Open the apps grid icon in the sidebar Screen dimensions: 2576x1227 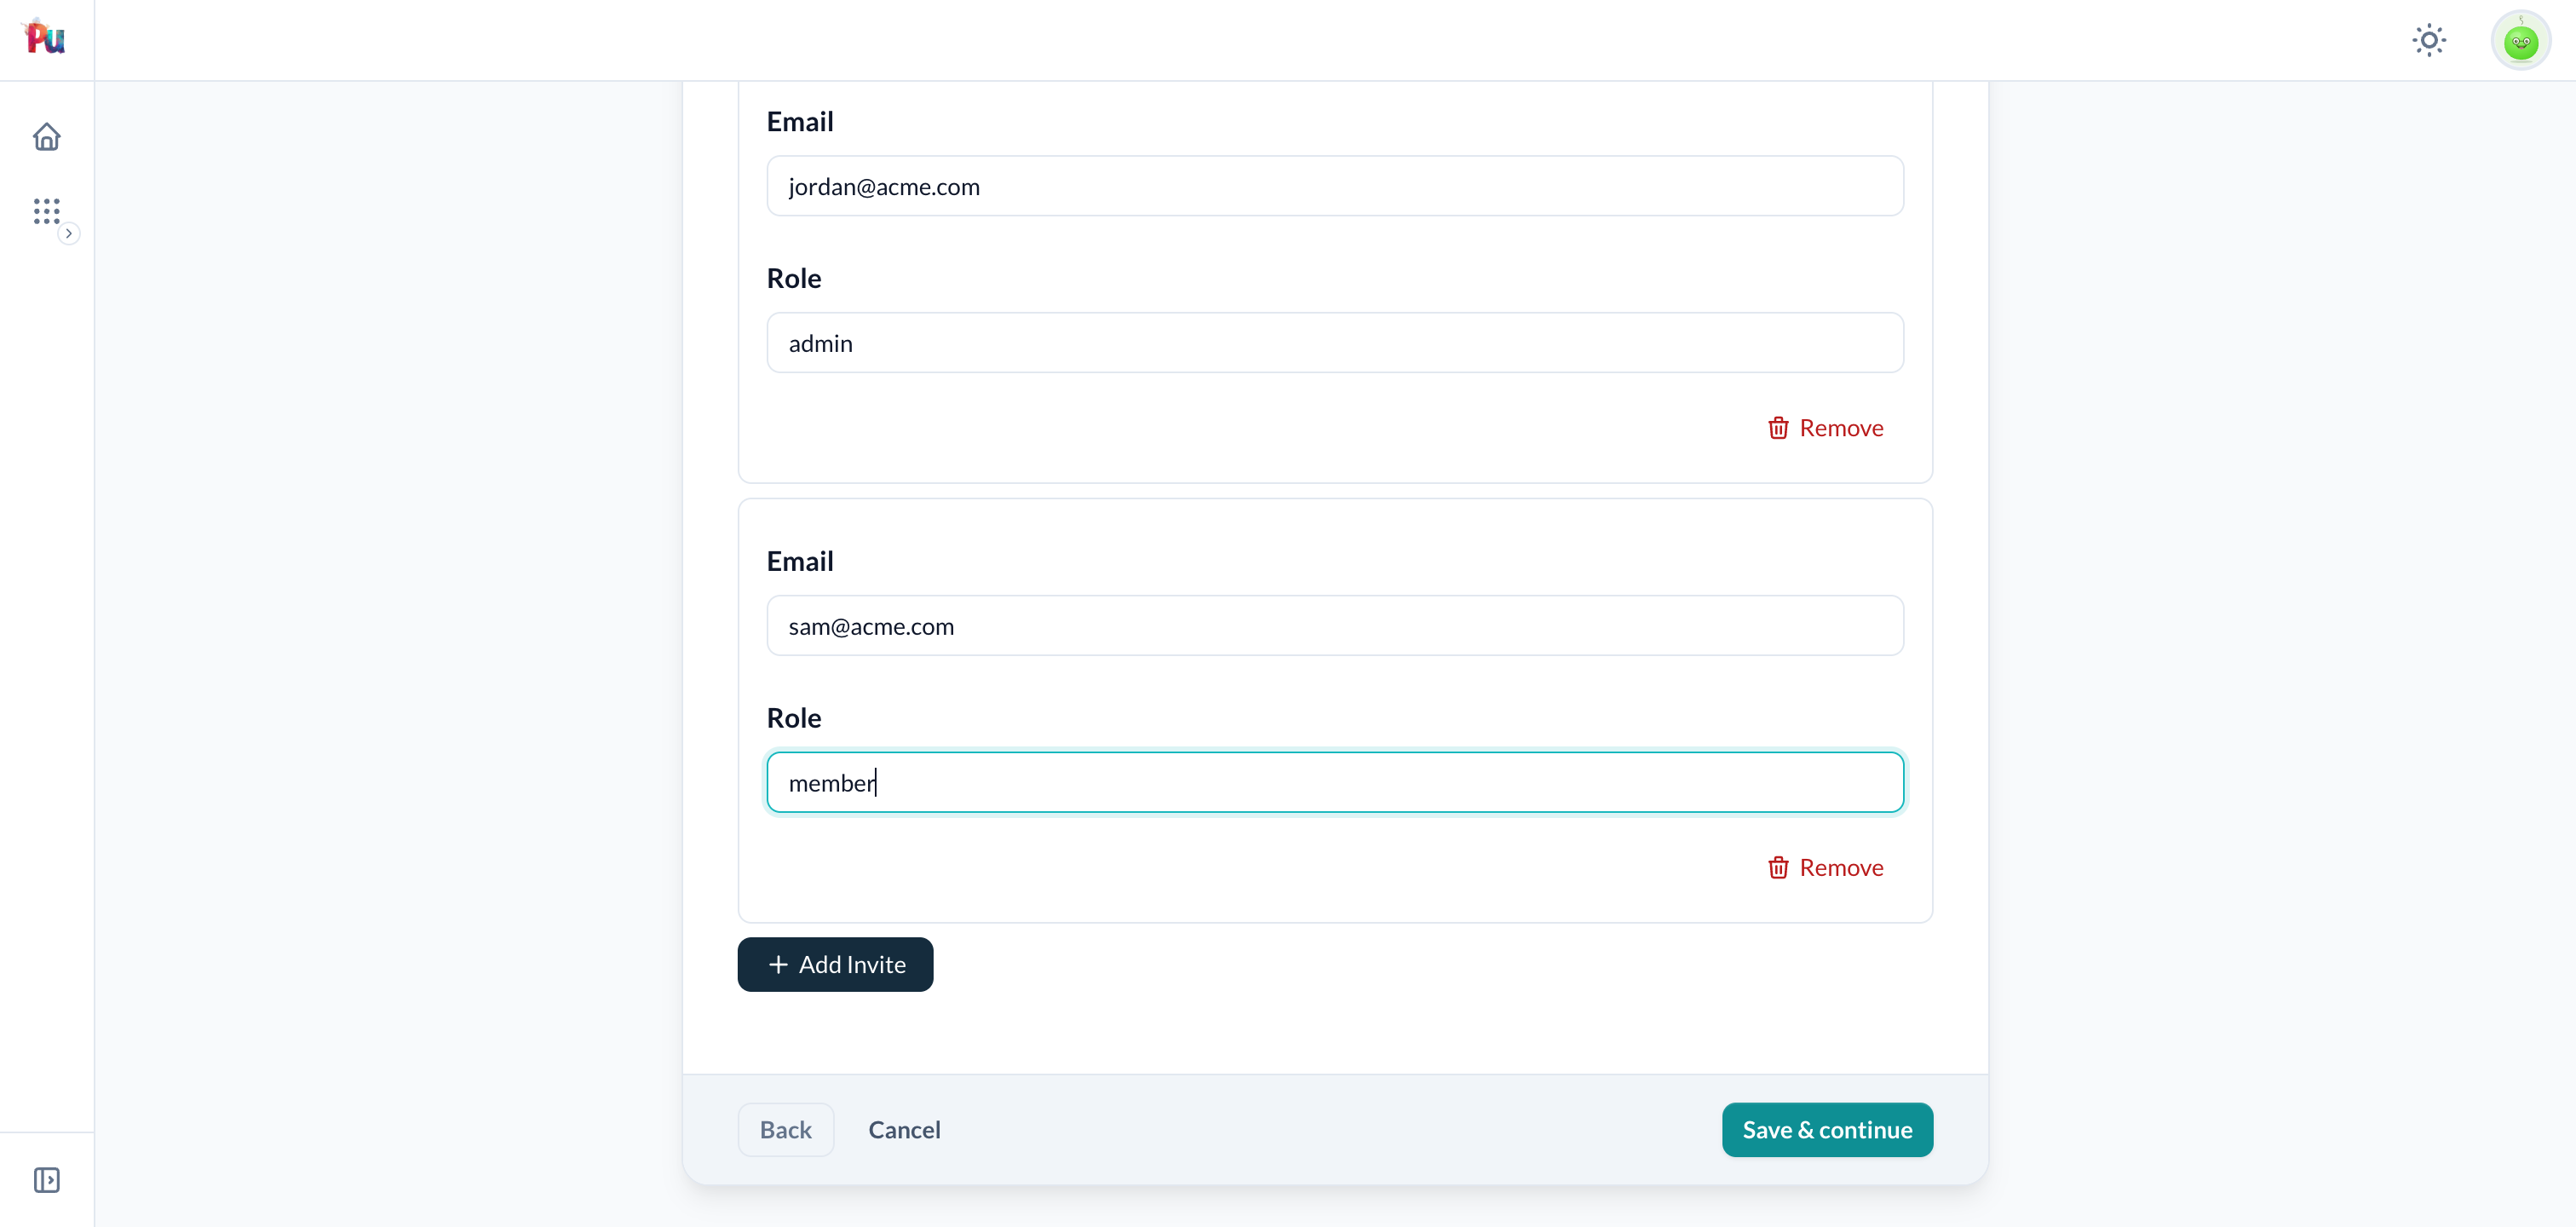[x=47, y=210]
